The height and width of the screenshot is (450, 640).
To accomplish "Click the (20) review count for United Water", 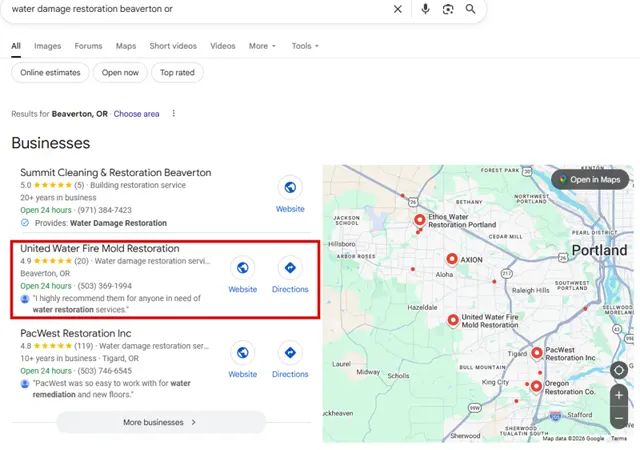I will 82,261.
